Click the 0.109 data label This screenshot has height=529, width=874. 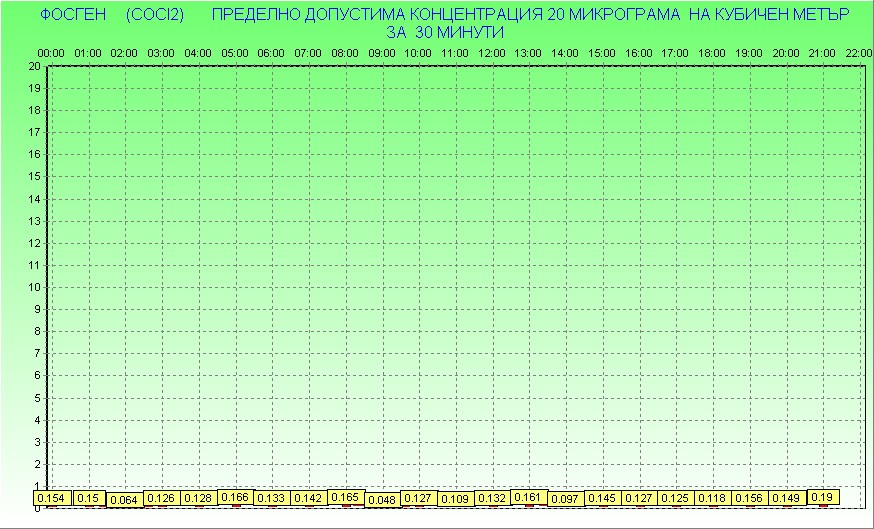pos(455,499)
